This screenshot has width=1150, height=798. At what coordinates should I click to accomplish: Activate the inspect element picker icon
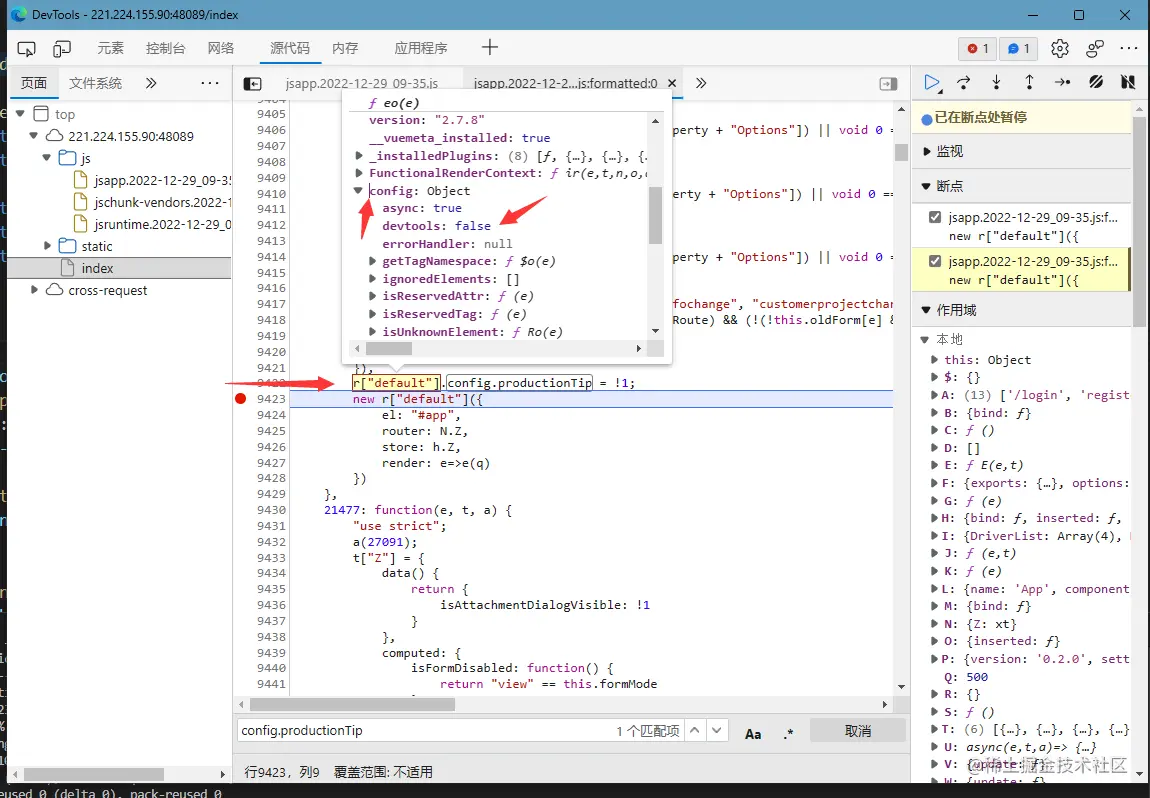tap(26, 48)
